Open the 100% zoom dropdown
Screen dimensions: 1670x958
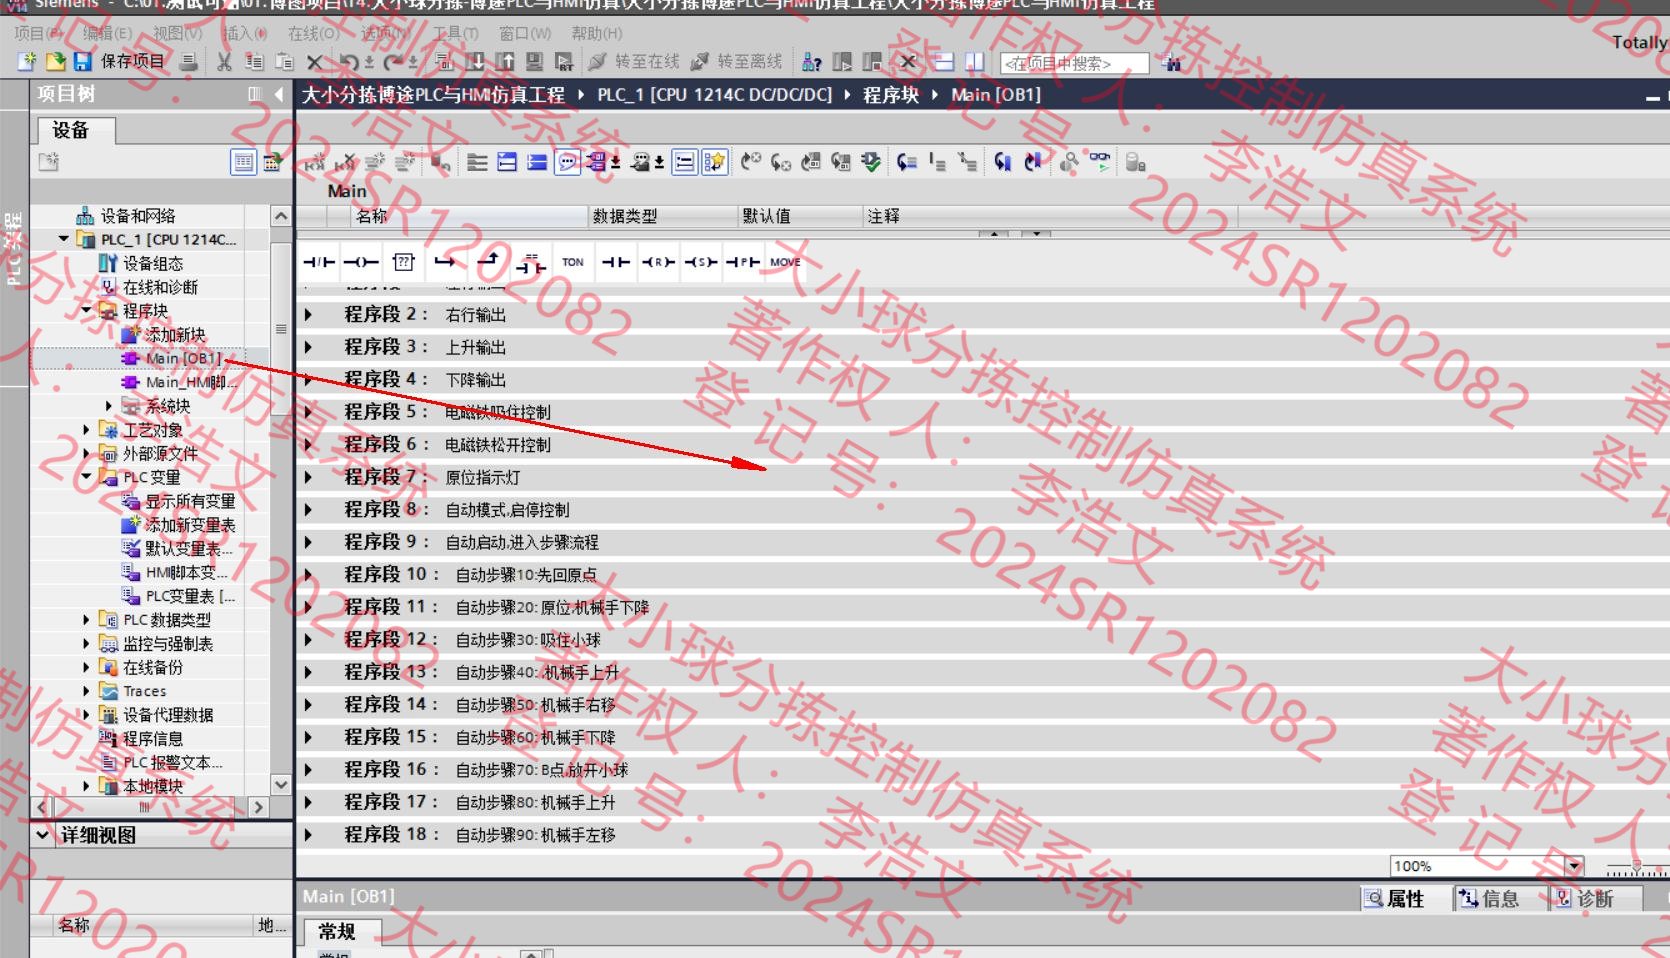[1575, 866]
